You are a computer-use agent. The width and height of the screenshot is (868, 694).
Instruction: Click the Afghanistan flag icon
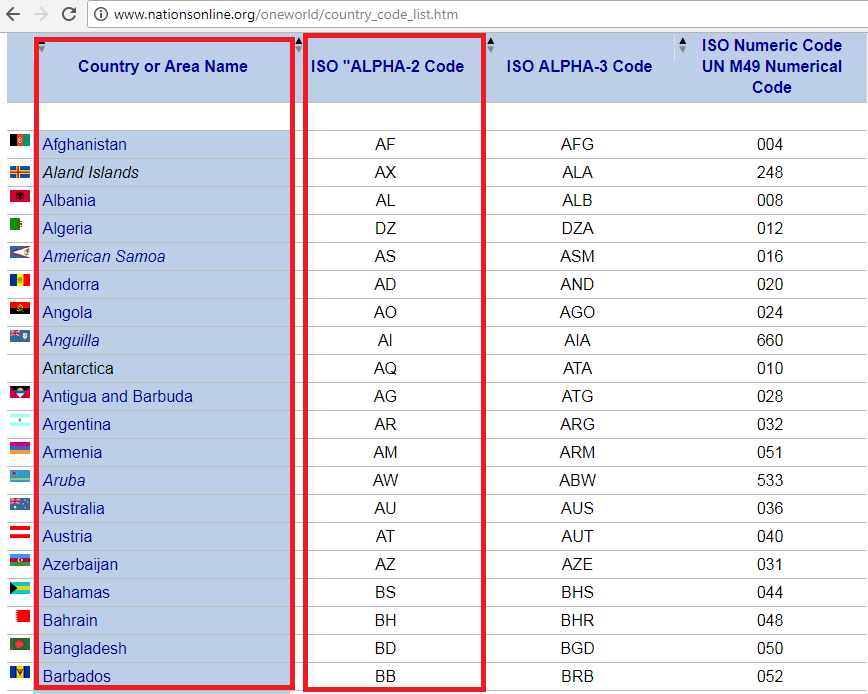(20, 142)
